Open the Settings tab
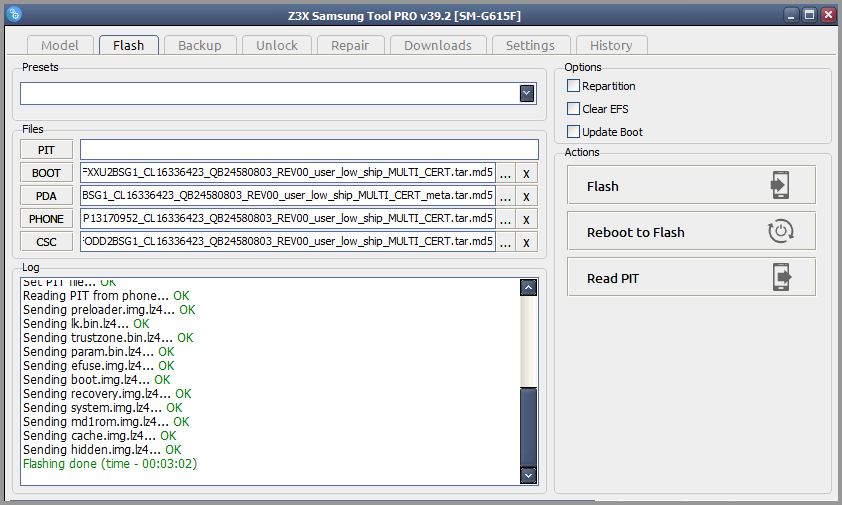The width and height of the screenshot is (842, 505). 531,45
